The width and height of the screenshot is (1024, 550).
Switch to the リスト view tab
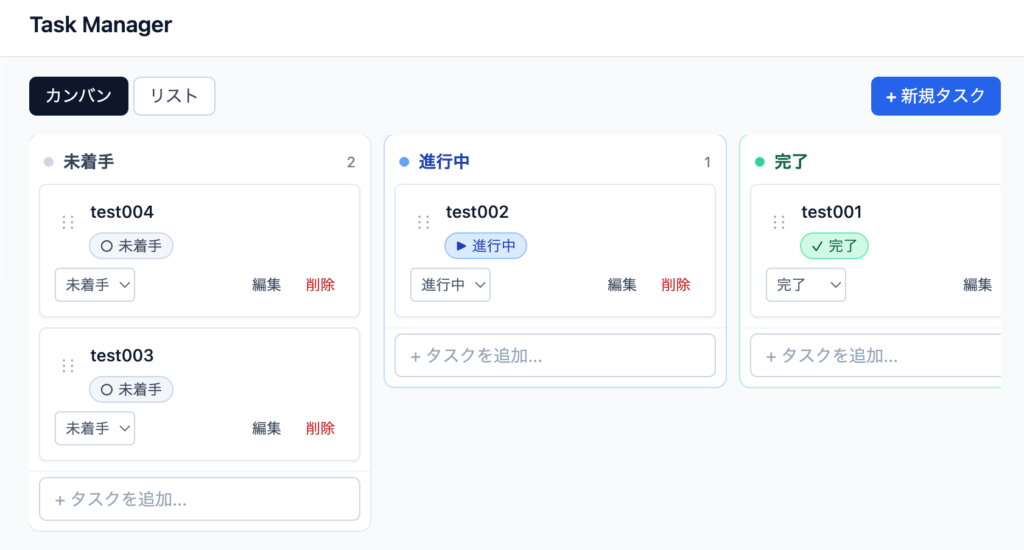(x=174, y=96)
